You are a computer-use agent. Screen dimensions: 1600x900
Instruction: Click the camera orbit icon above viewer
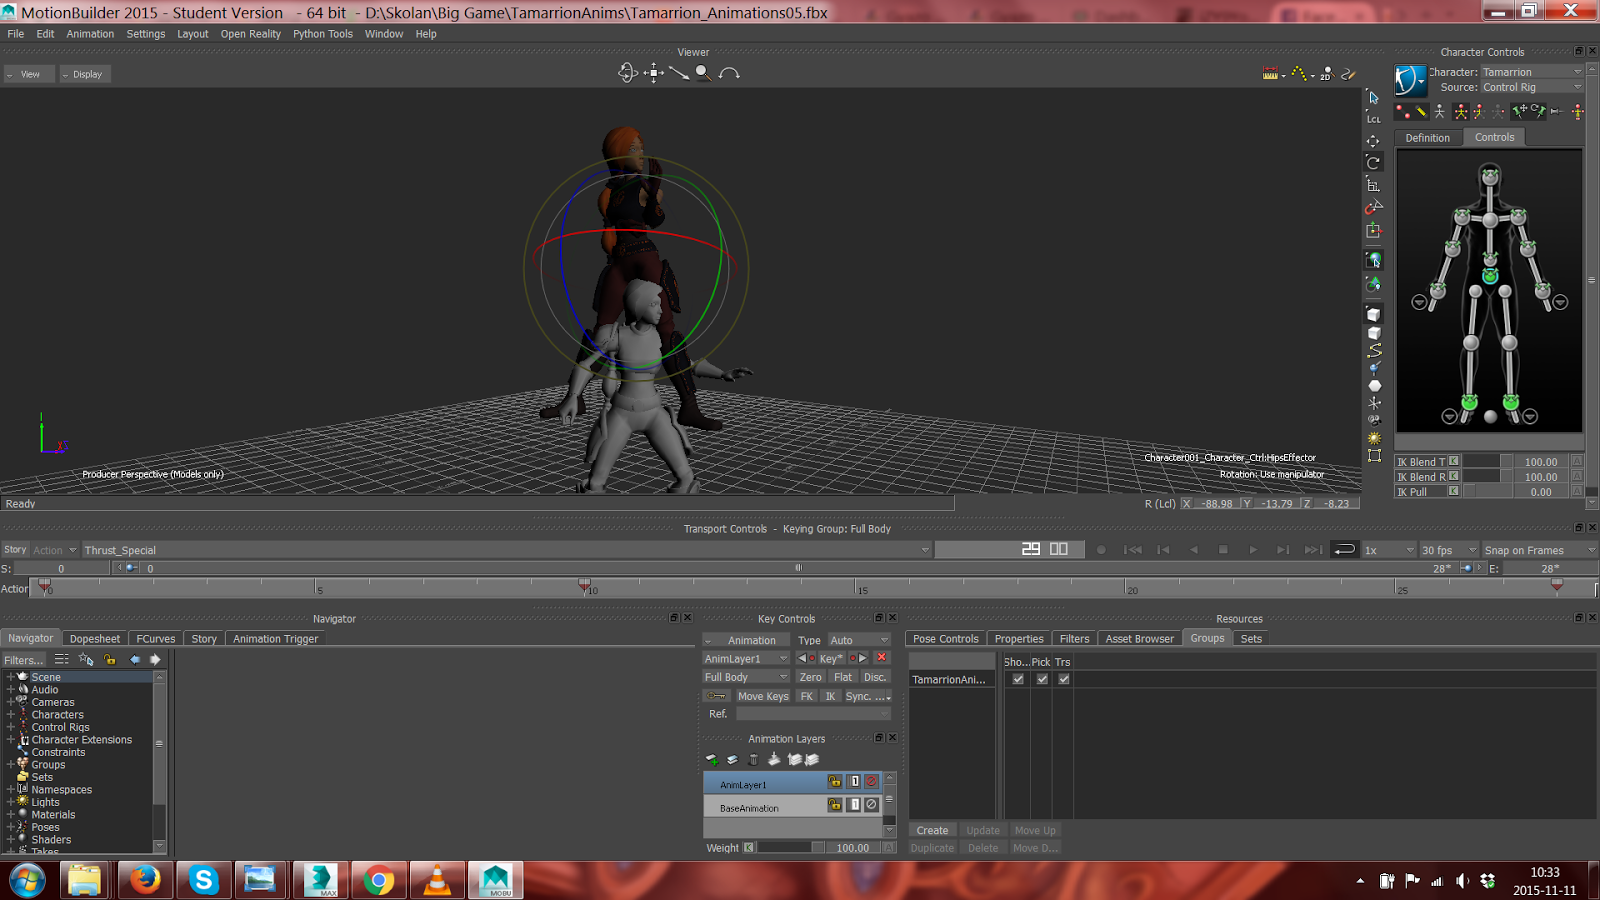point(627,73)
